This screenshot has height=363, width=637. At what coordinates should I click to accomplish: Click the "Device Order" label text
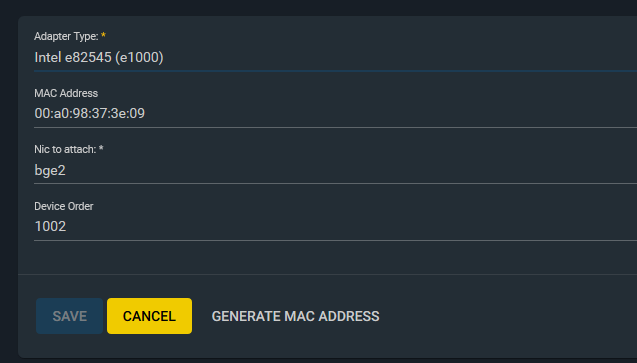click(64, 206)
